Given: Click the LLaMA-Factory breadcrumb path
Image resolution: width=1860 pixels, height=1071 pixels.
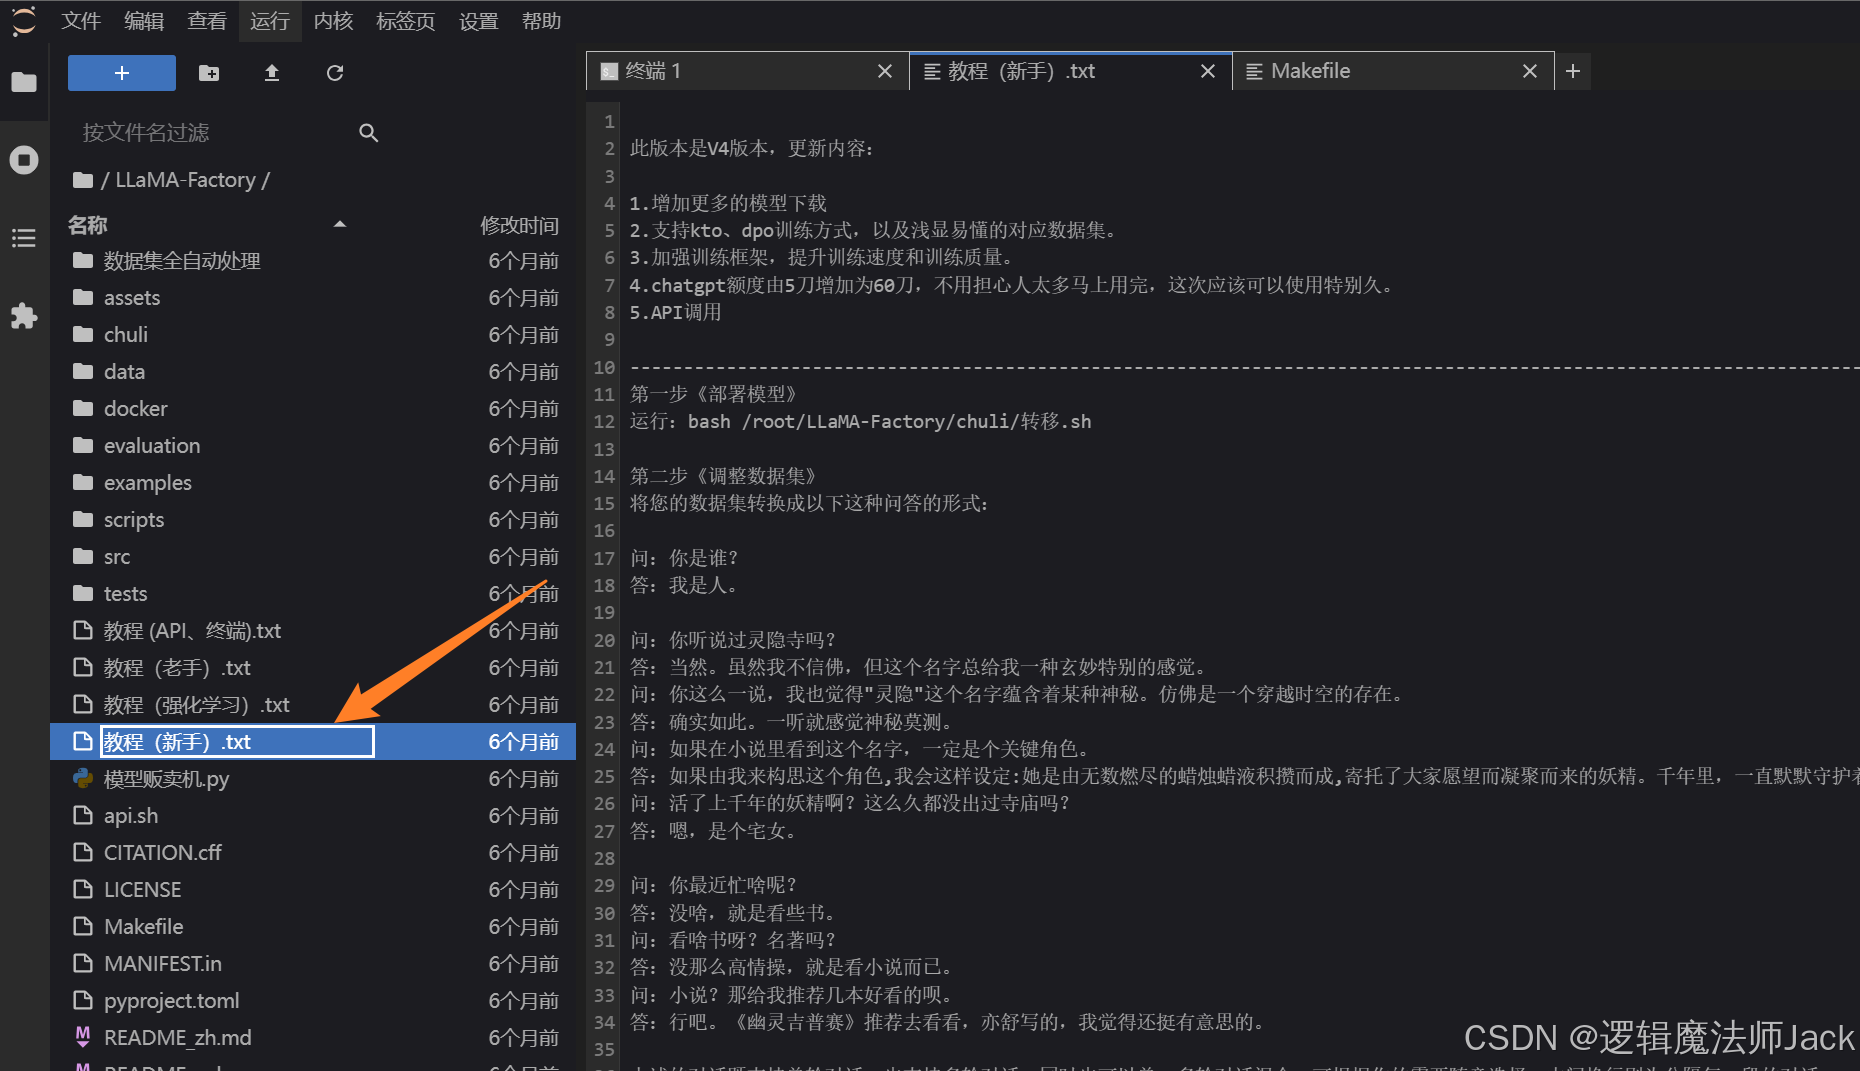Looking at the screenshot, I should [185, 180].
